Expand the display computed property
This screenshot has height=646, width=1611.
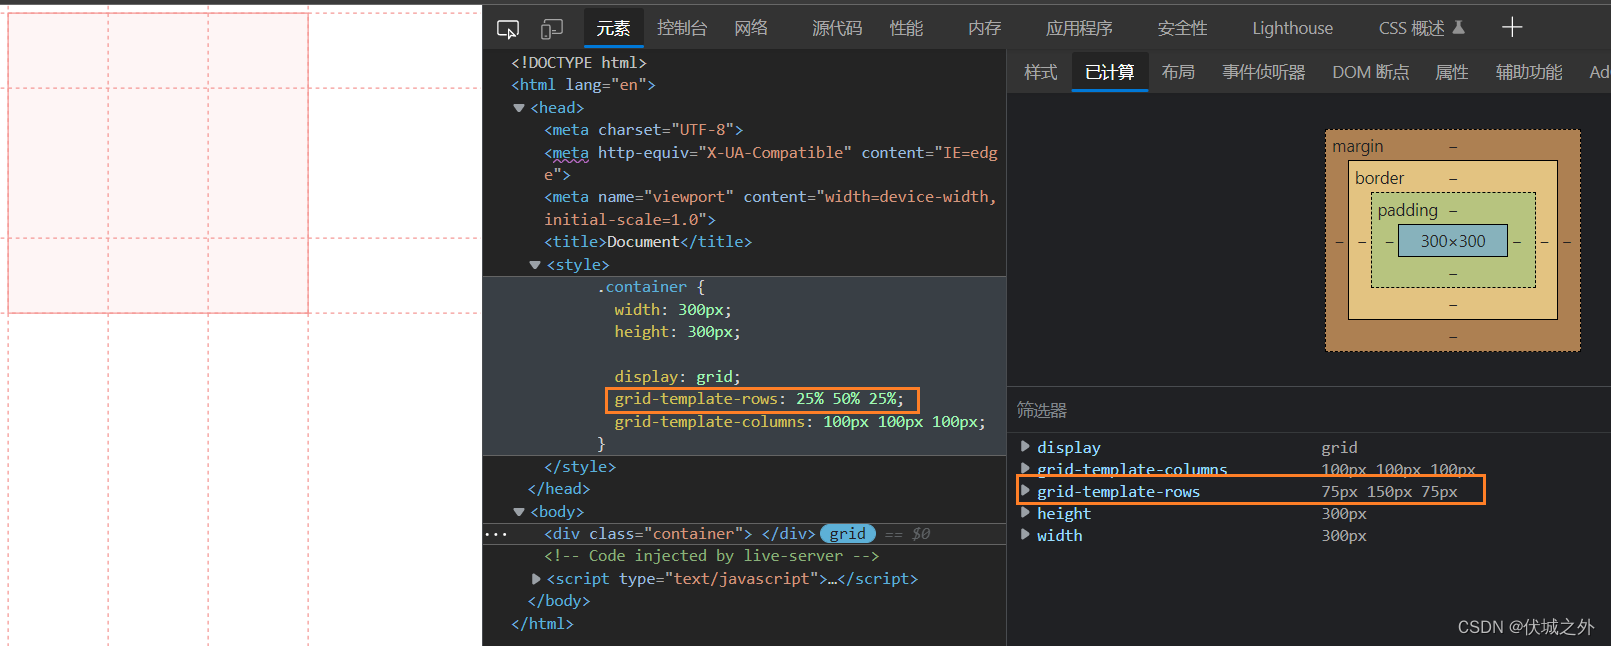pos(1025,446)
